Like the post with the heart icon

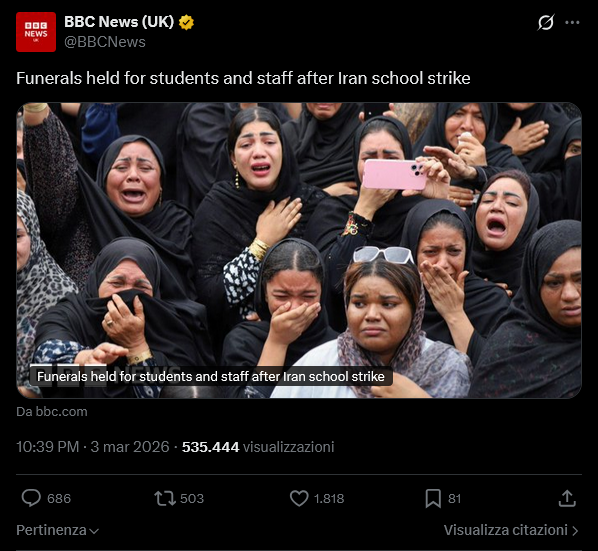[299, 498]
